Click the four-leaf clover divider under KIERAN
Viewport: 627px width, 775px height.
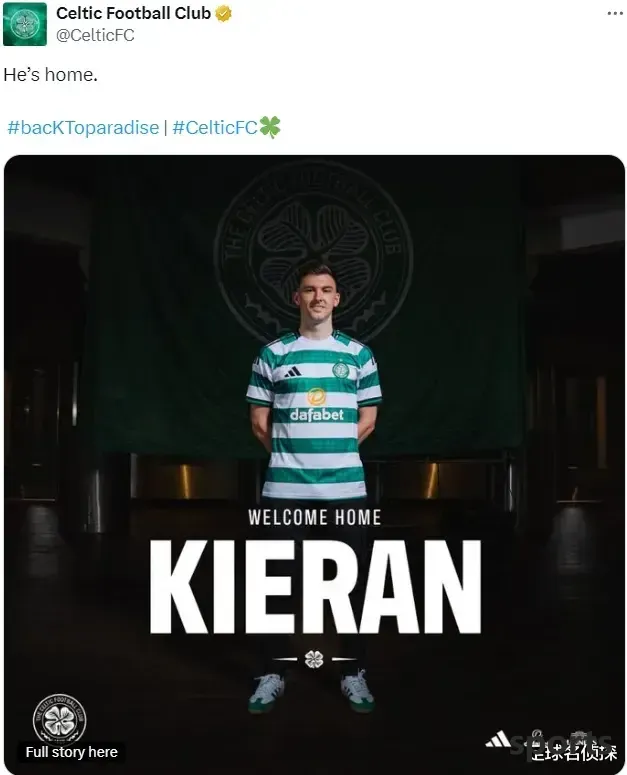click(314, 659)
